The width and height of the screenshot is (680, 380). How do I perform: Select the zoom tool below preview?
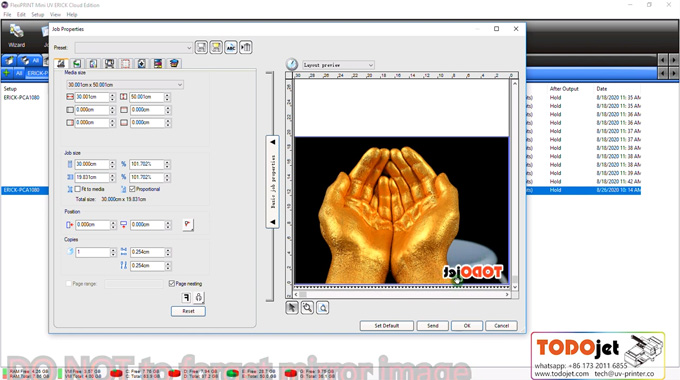click(x=307, y=308)
